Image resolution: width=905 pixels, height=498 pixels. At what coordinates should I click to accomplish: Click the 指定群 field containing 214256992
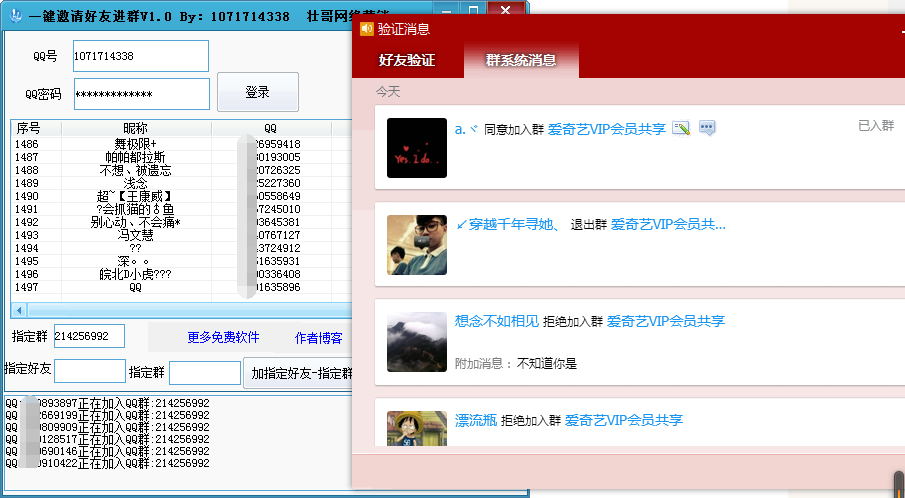(x=89, y=336)
